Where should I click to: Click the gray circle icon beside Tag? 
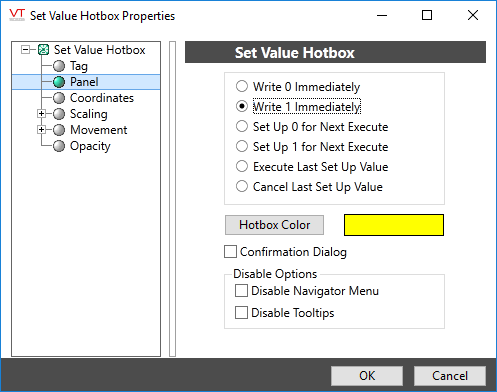tap(59, 66)
